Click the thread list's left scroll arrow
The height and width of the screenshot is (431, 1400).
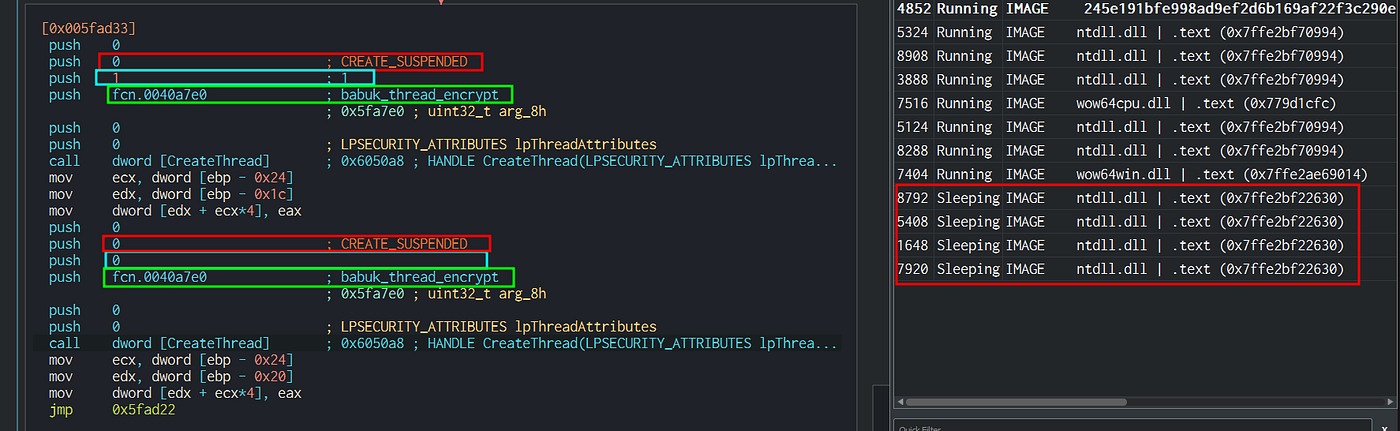(x=899, y=401)
